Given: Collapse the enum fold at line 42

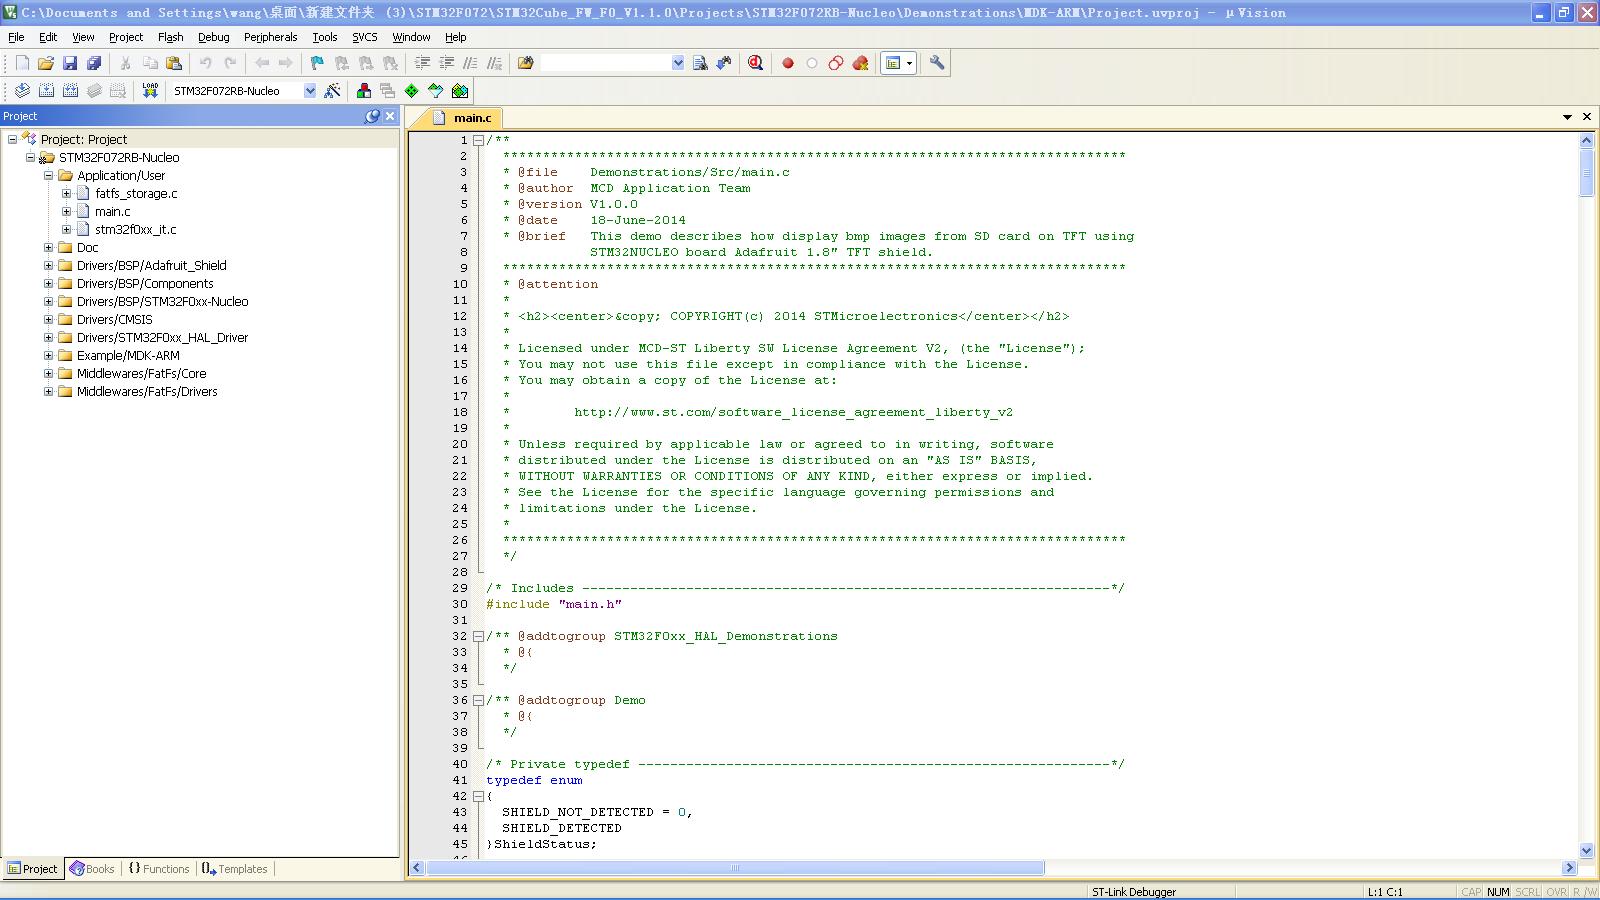Looking at the screenshot, I should [x=478, y=796].
